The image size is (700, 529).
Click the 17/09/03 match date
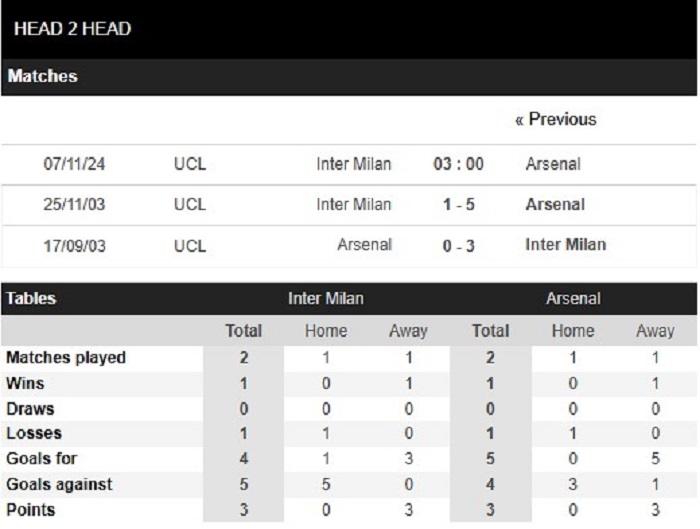pyautogui.click(x=75, y=246)
